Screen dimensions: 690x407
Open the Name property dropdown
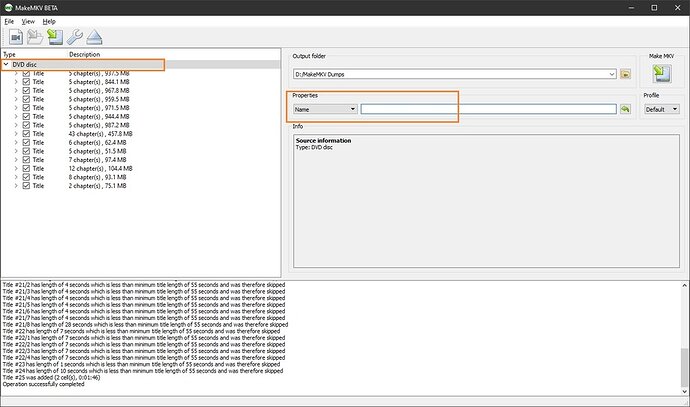pos(325,109)
